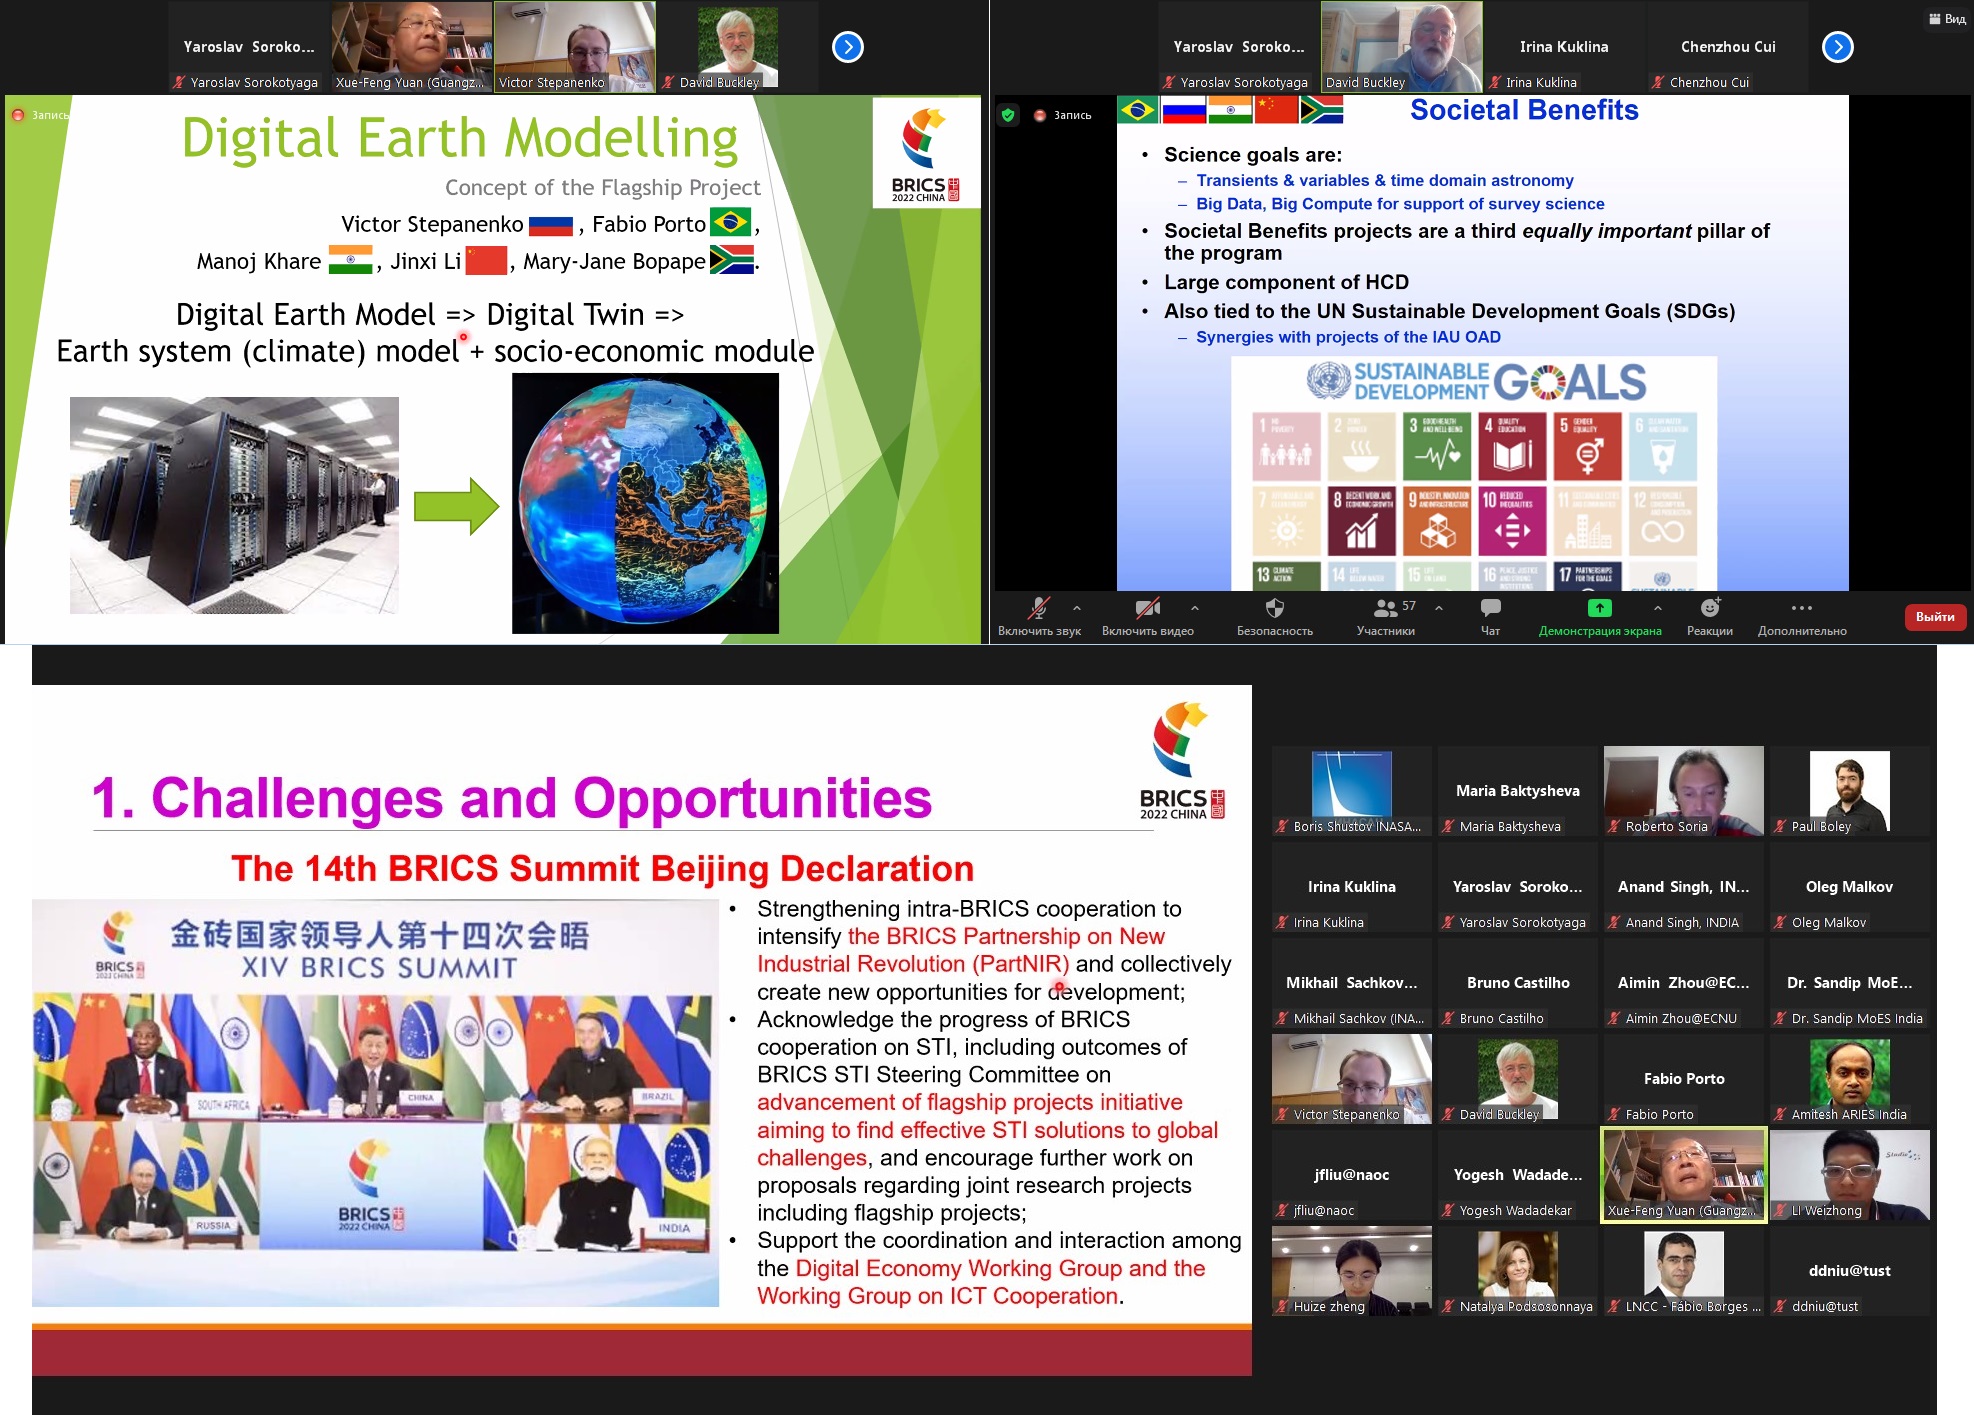The width and height of the screenshot is (1974, 1415).
Task: Click muted mic icon on Oleg Malkov tile
Action: [1780, 922]
